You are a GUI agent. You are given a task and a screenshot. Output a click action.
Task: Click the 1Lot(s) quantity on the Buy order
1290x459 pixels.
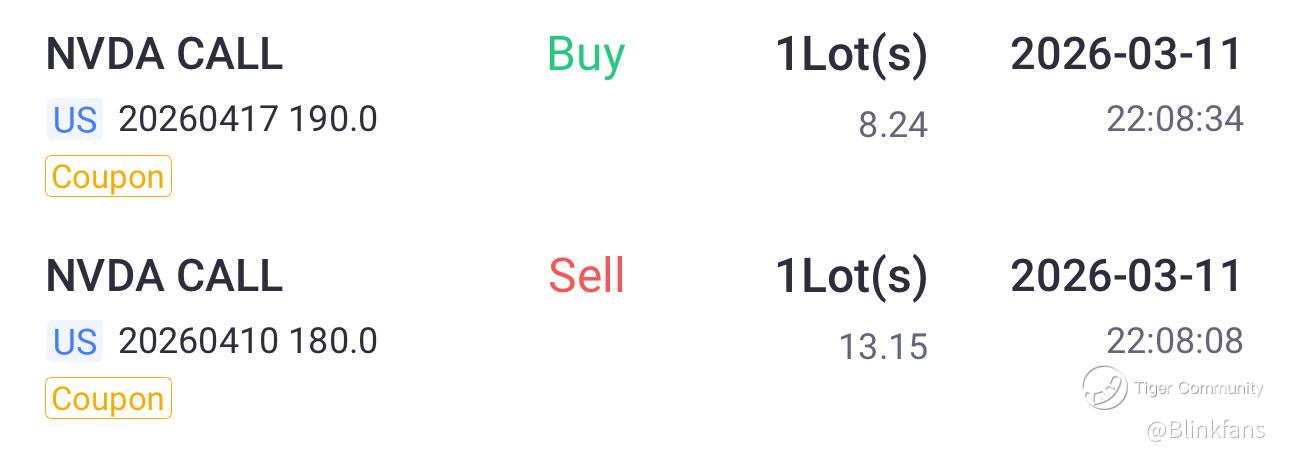pos(851,54)
